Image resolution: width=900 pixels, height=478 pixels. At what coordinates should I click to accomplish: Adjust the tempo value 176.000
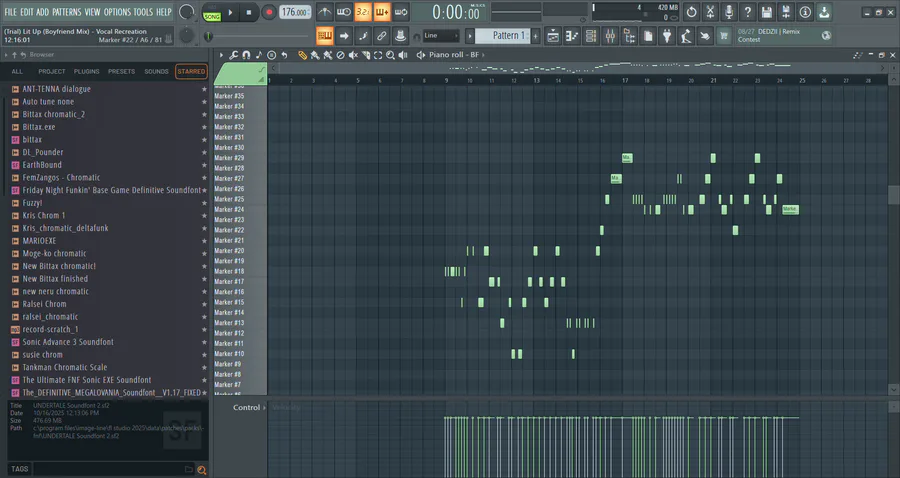(x=295, y=12)
